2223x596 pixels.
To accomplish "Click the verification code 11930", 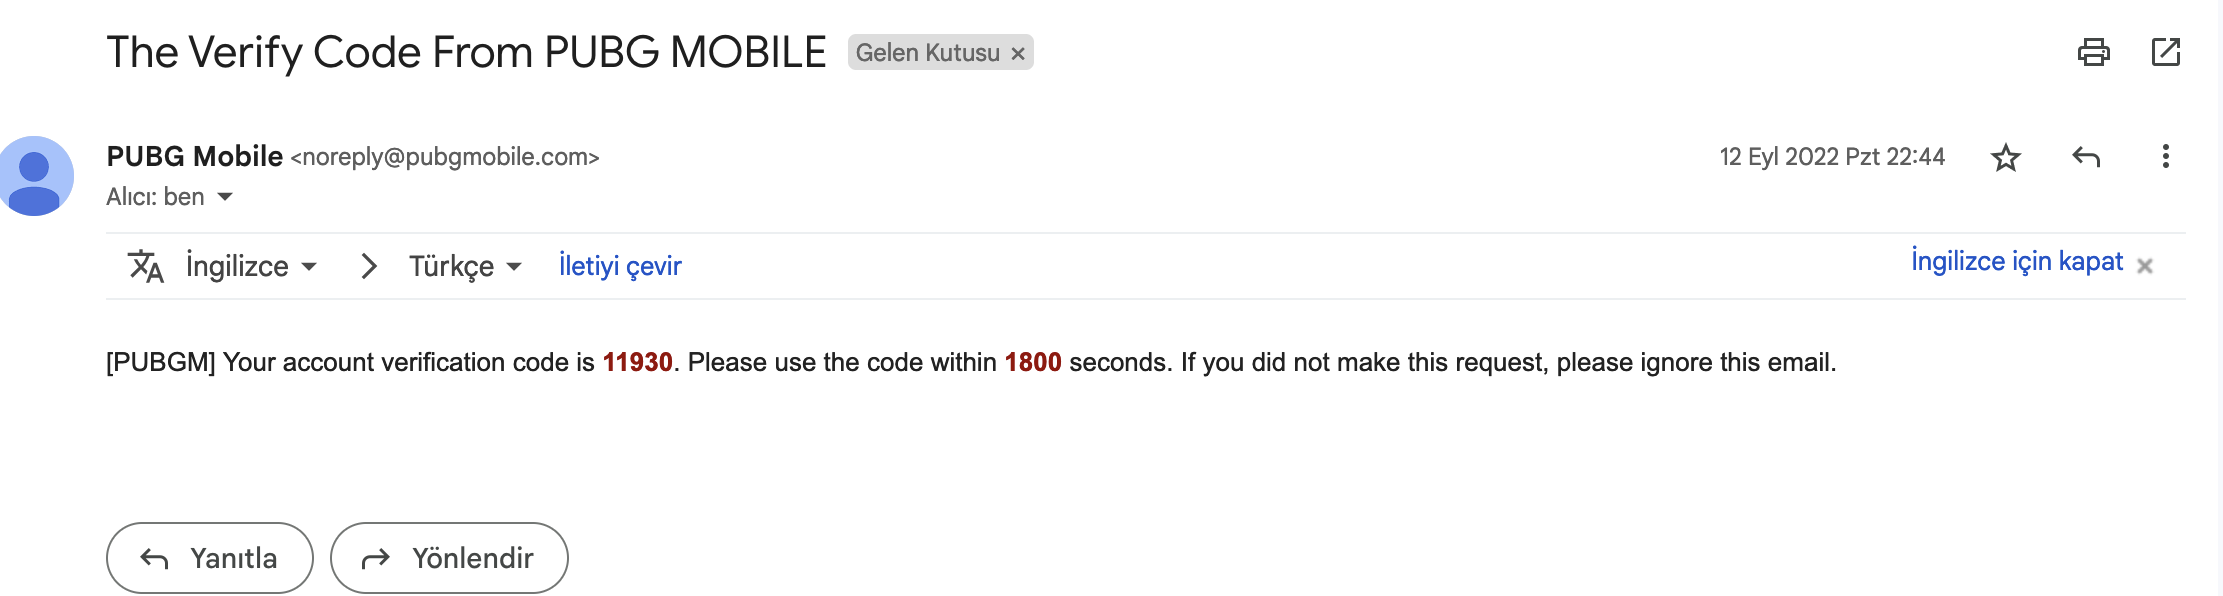I will [637, 362].
